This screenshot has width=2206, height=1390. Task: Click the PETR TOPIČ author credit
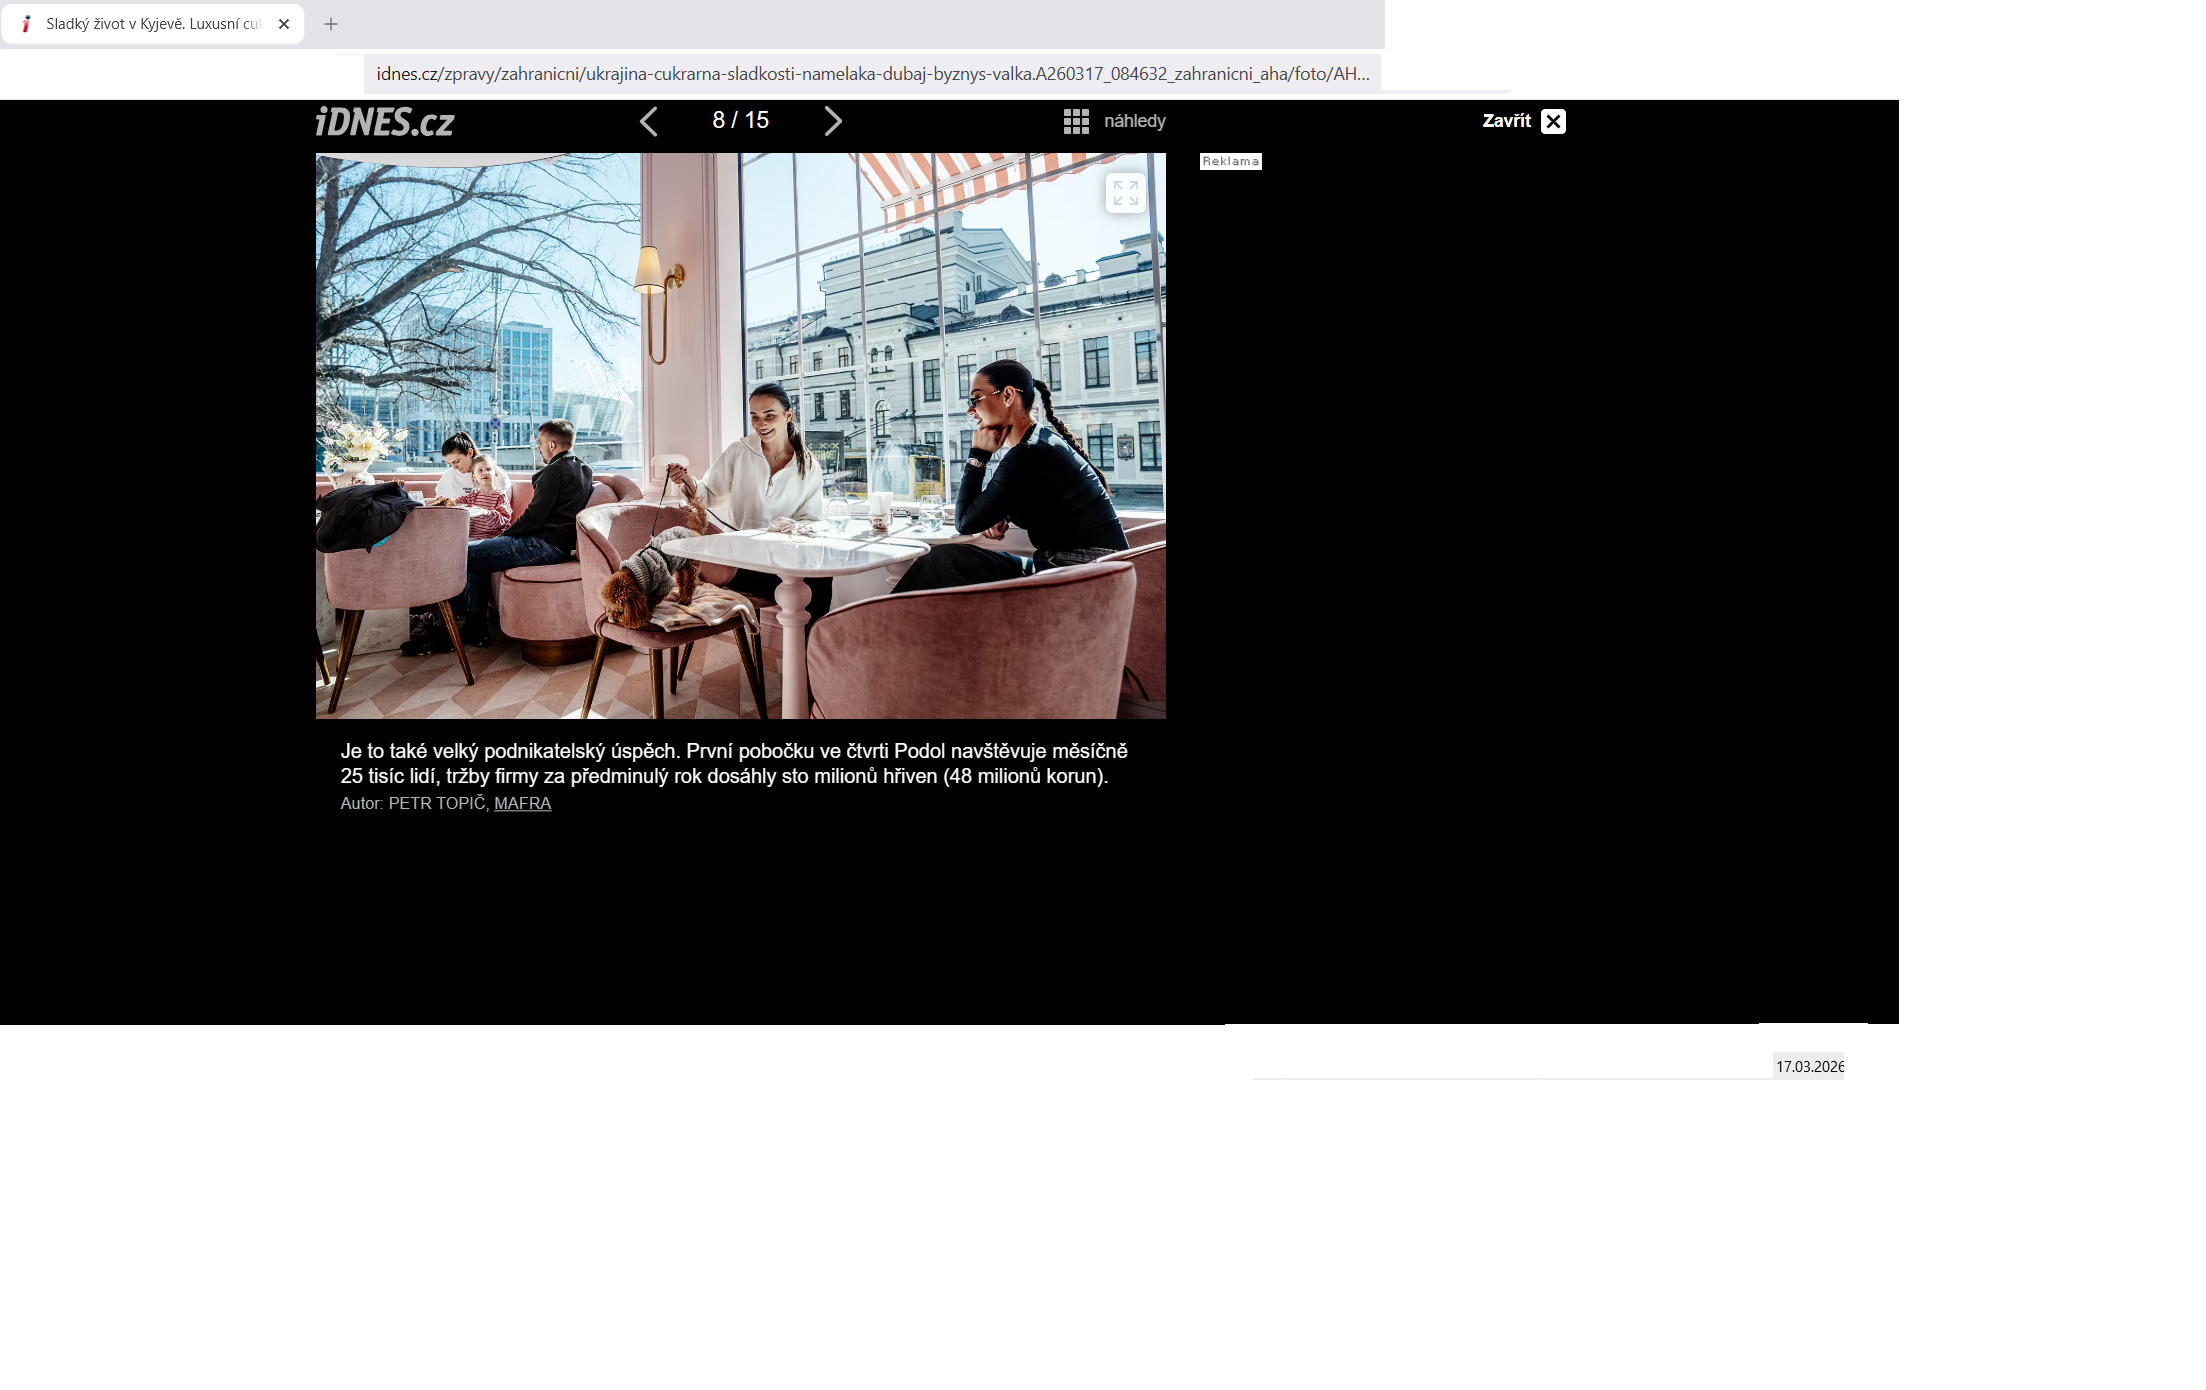coord(436,804)
